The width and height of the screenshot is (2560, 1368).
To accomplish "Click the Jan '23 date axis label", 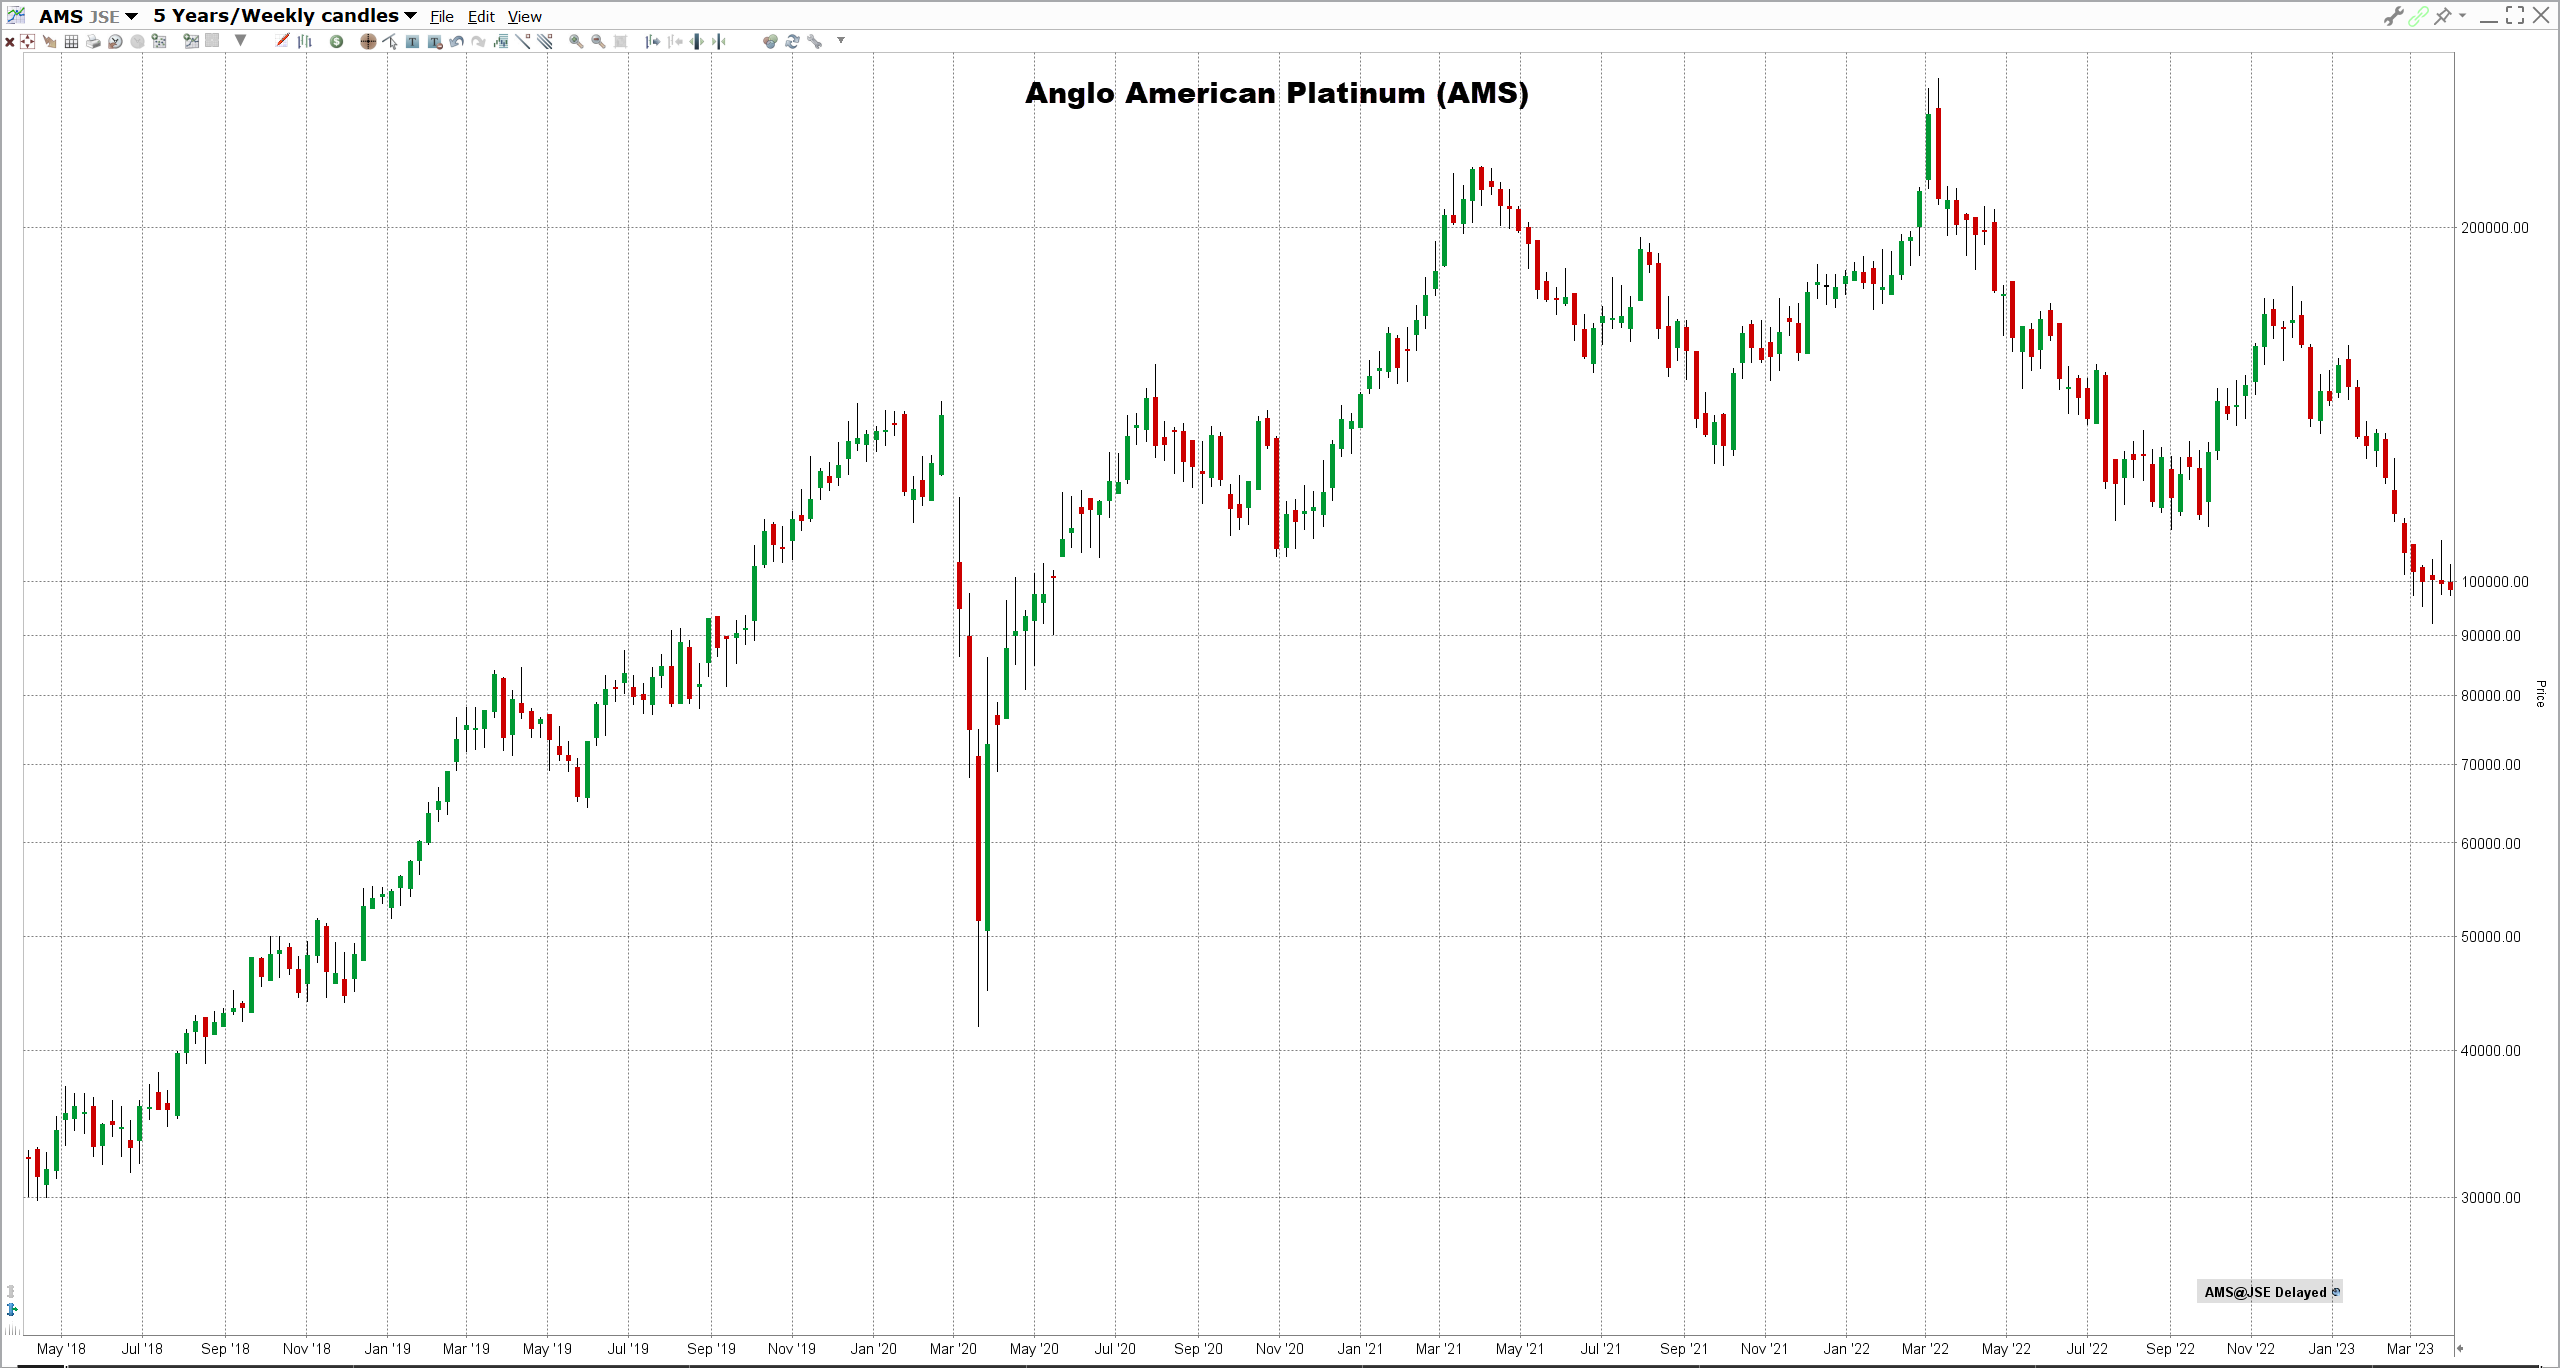I will 2331,1349.
